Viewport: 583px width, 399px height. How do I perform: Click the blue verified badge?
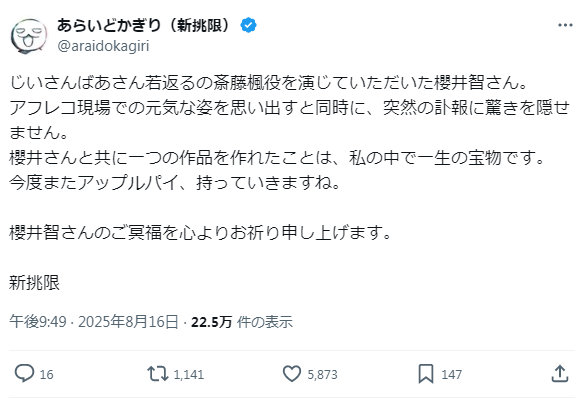[248, 25]
